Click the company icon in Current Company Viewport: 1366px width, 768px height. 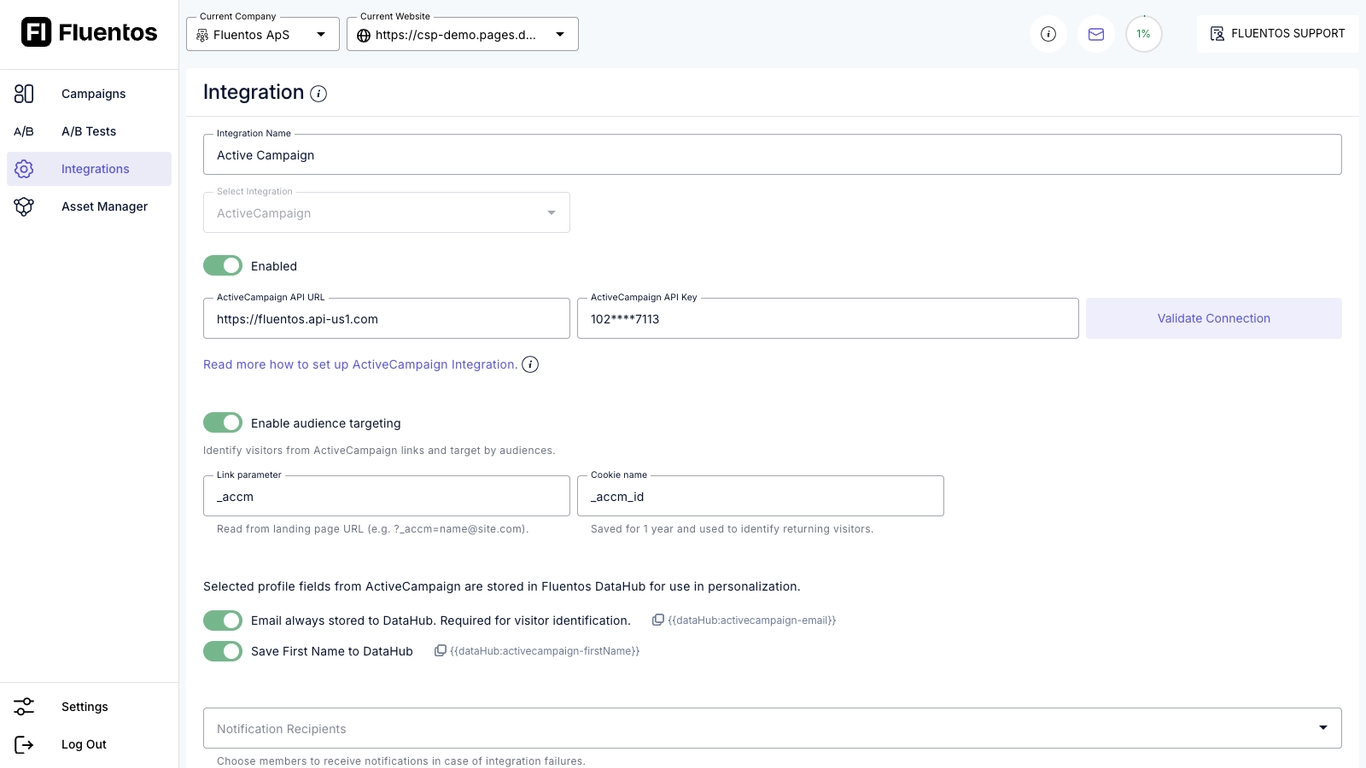coord(203,35)
